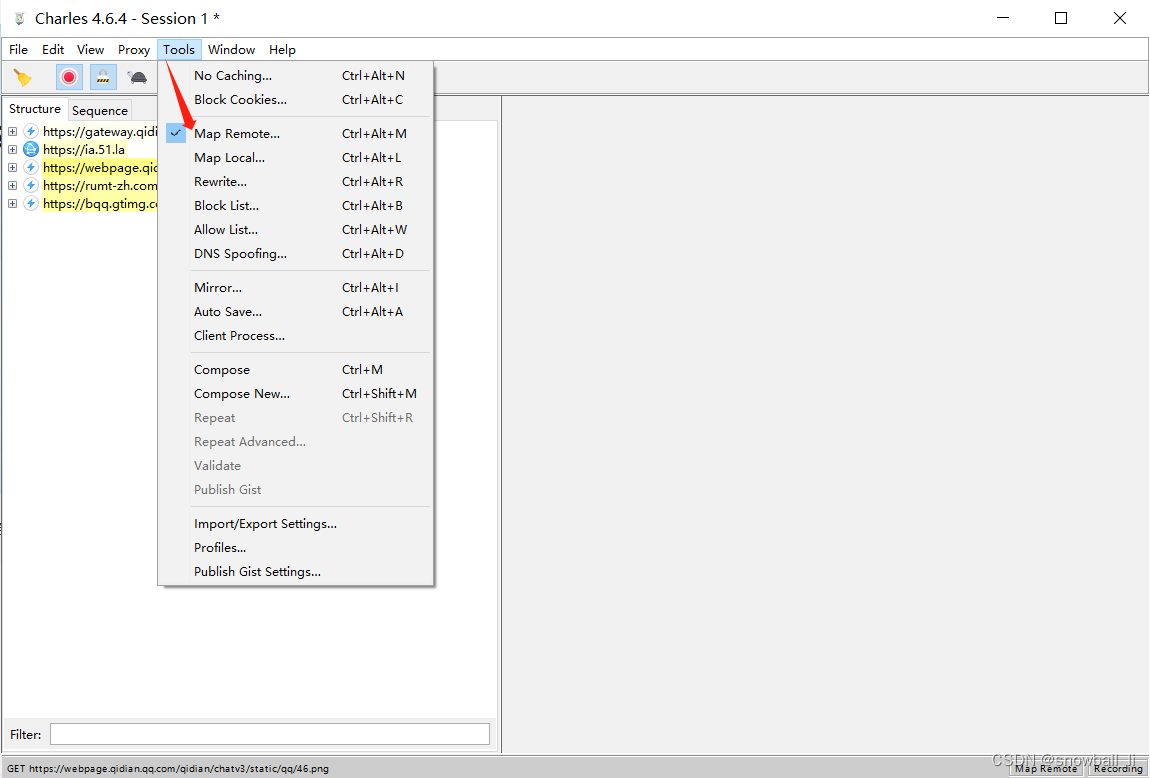Image resolution: width=1150 pixels, height=778 pixels.
Task: Choose Block Cookies... menu entry
Action: point(296,100)
